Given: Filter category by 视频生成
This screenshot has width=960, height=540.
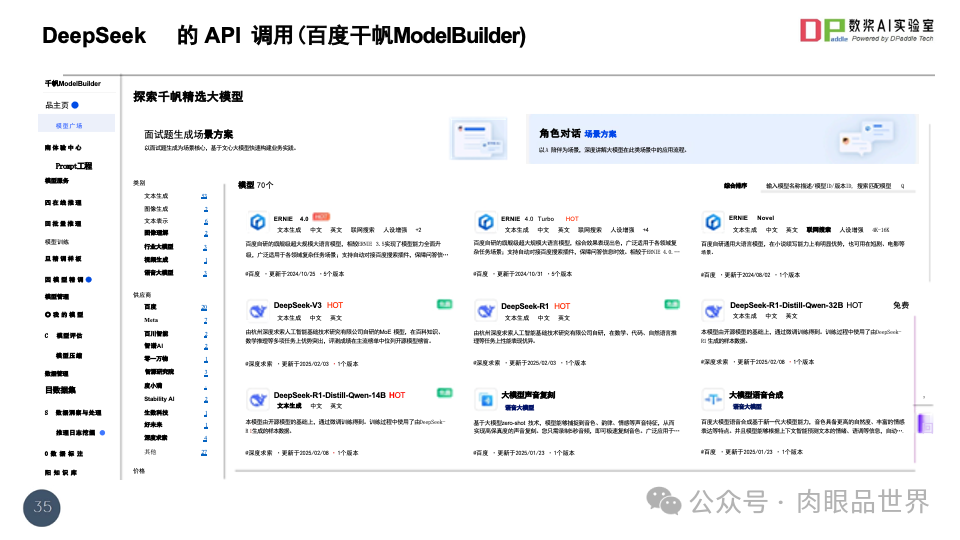Looking at the screenshot, I should click(156, 260).
